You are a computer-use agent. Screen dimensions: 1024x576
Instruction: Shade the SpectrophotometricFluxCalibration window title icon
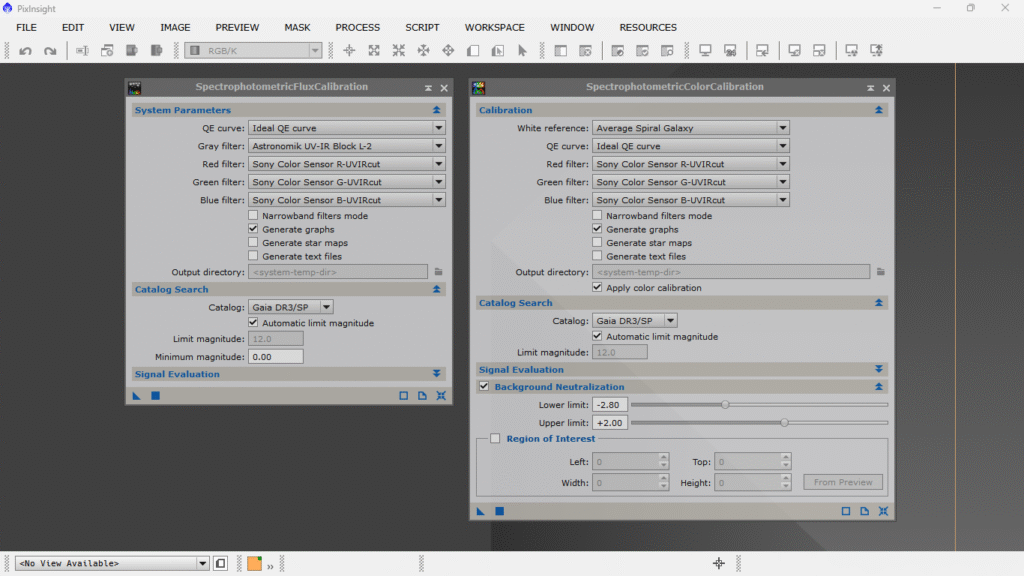click(x=428, y=88)
